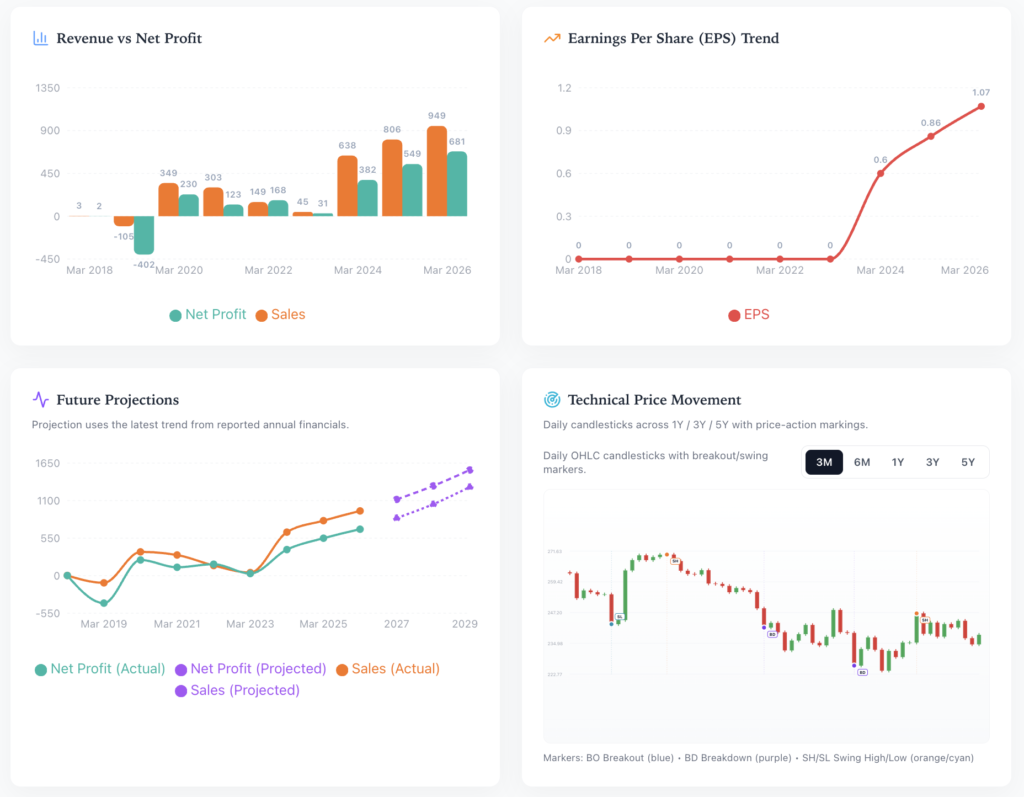Click the last BD breakdown marker on the chart
The width and height of the screenshot is (1024, 797).
pyautogui.click(x=862, y=672)
